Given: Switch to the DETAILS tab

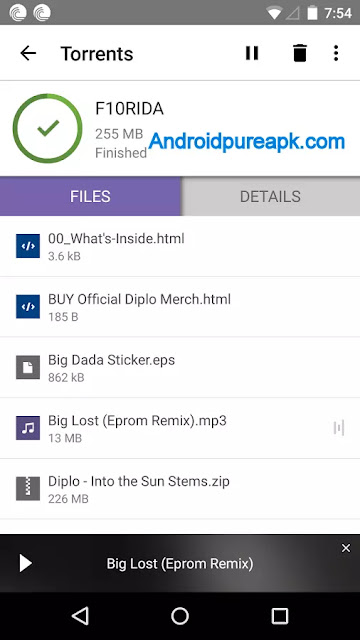Looking at the screenshot, I should coord(271,196).
